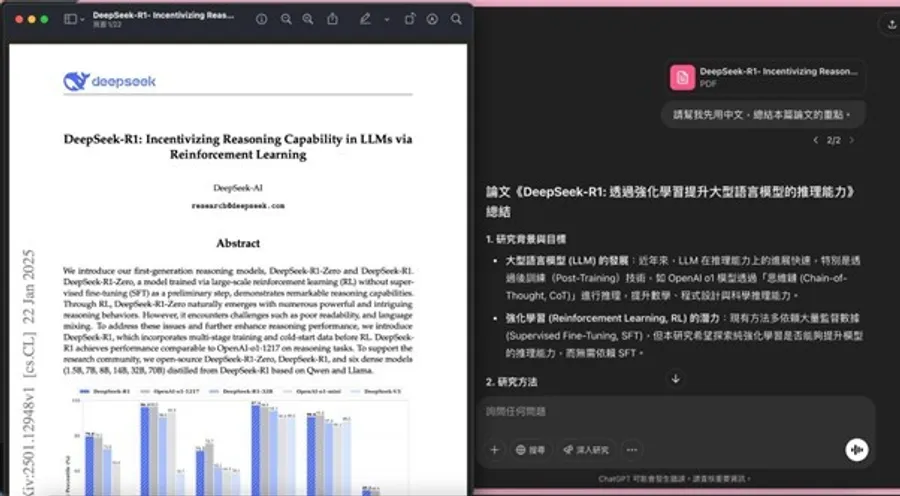Toggle the Preview sidebar view button
This screenshot has width=900, height=496.
click(x=71, y=19)
